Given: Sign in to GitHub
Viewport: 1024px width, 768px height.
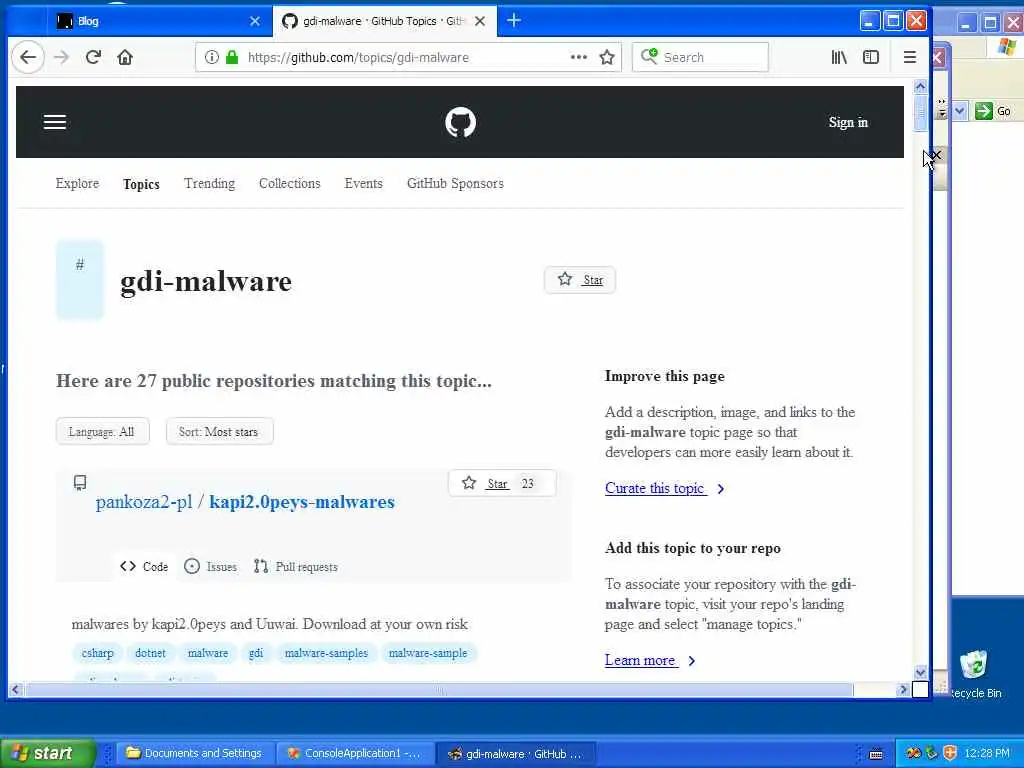Looking at the screenshot, I should coord(848,122).
